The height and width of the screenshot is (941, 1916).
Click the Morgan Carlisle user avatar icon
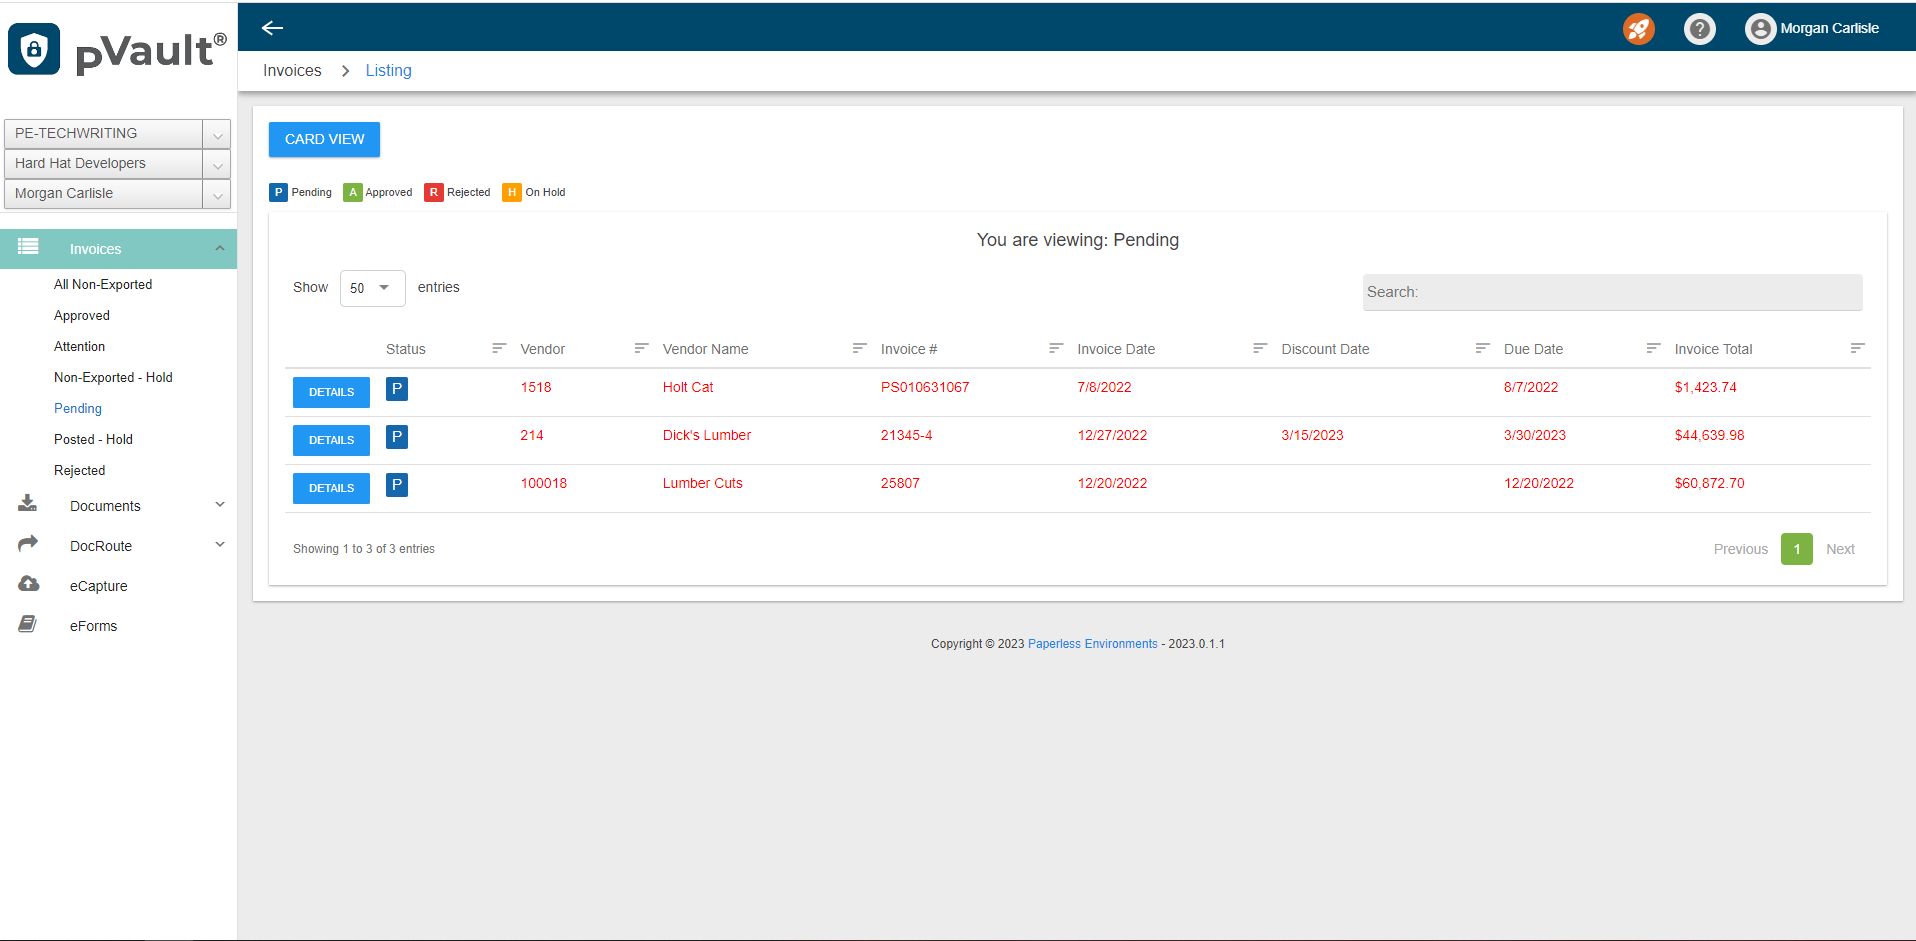1760,29
